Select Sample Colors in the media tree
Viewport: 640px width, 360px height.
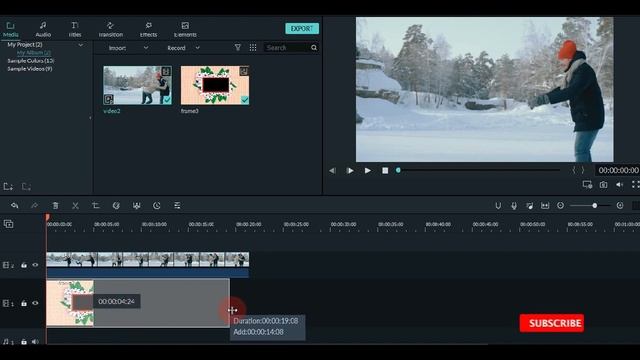pos(31,61)
